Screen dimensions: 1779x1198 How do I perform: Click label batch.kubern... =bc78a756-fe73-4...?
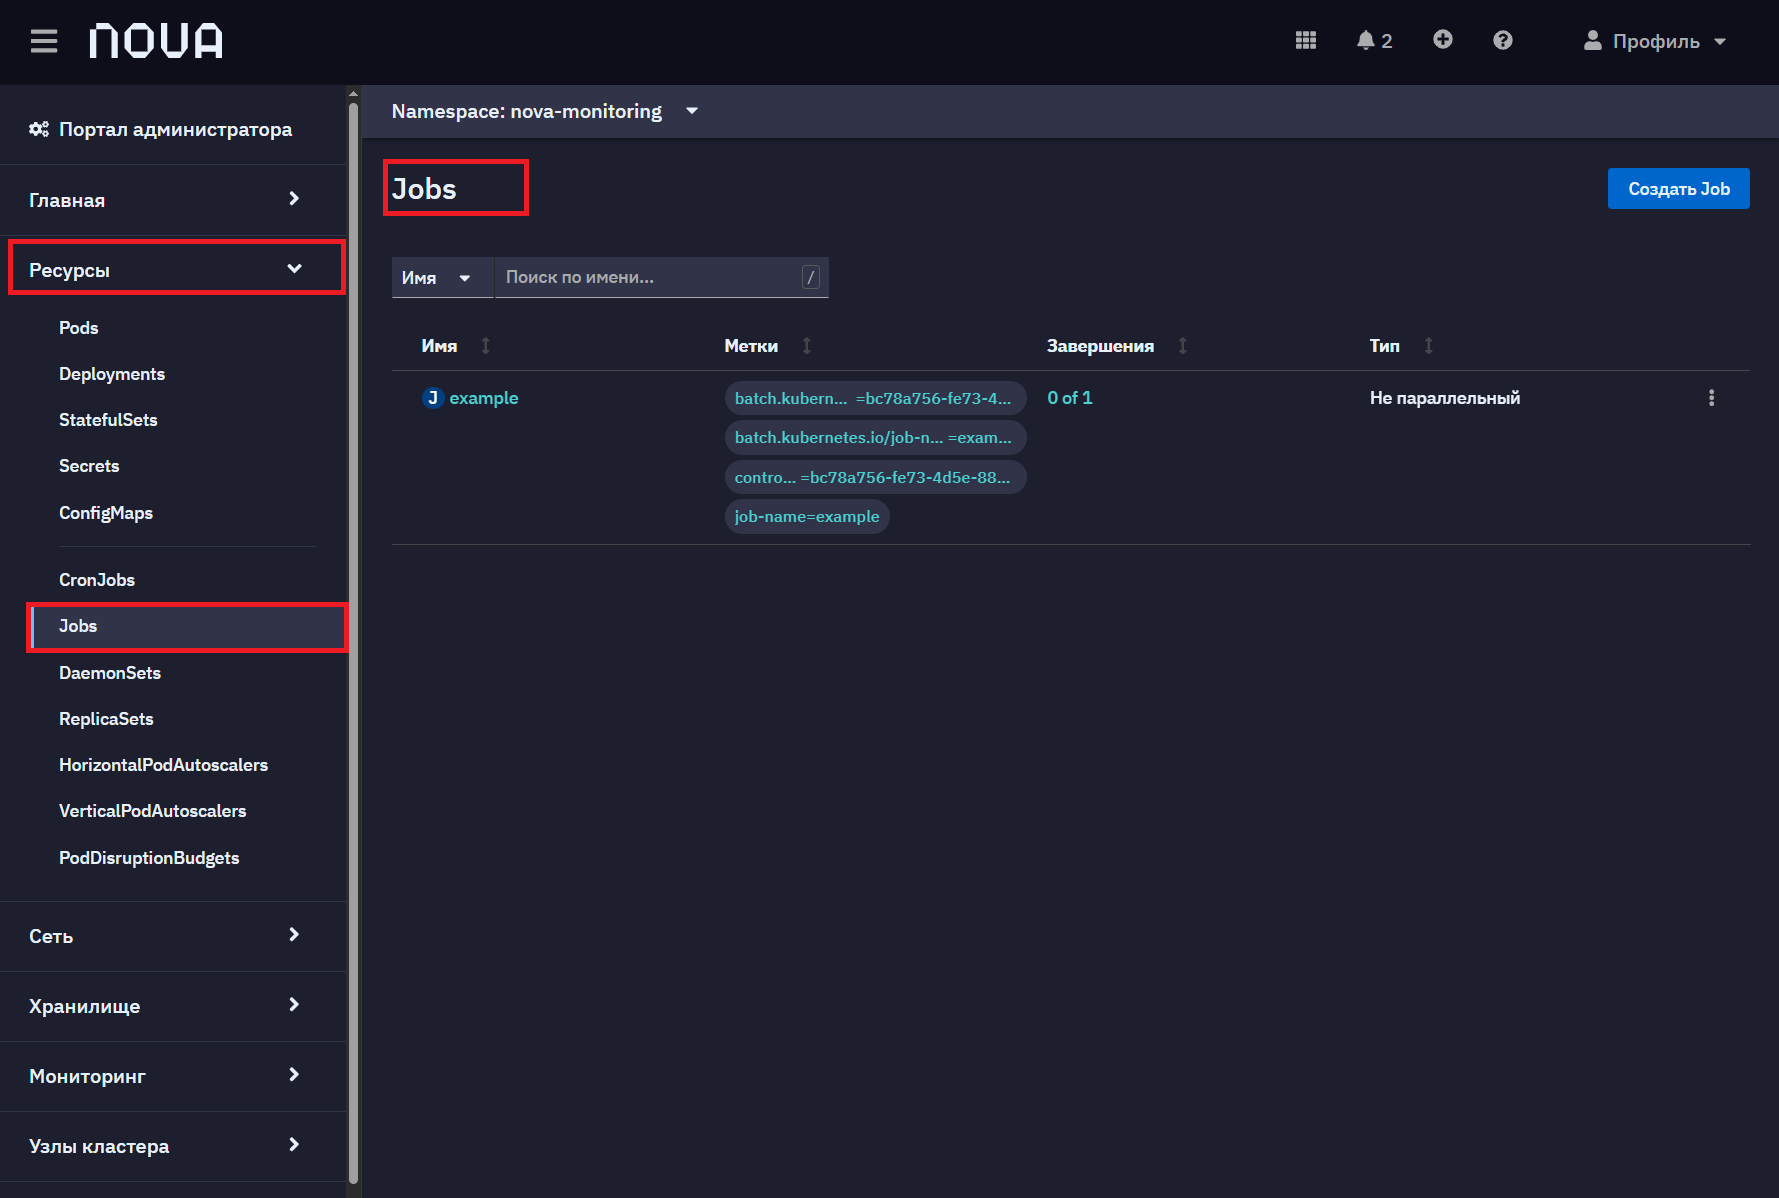click(875, 398)
